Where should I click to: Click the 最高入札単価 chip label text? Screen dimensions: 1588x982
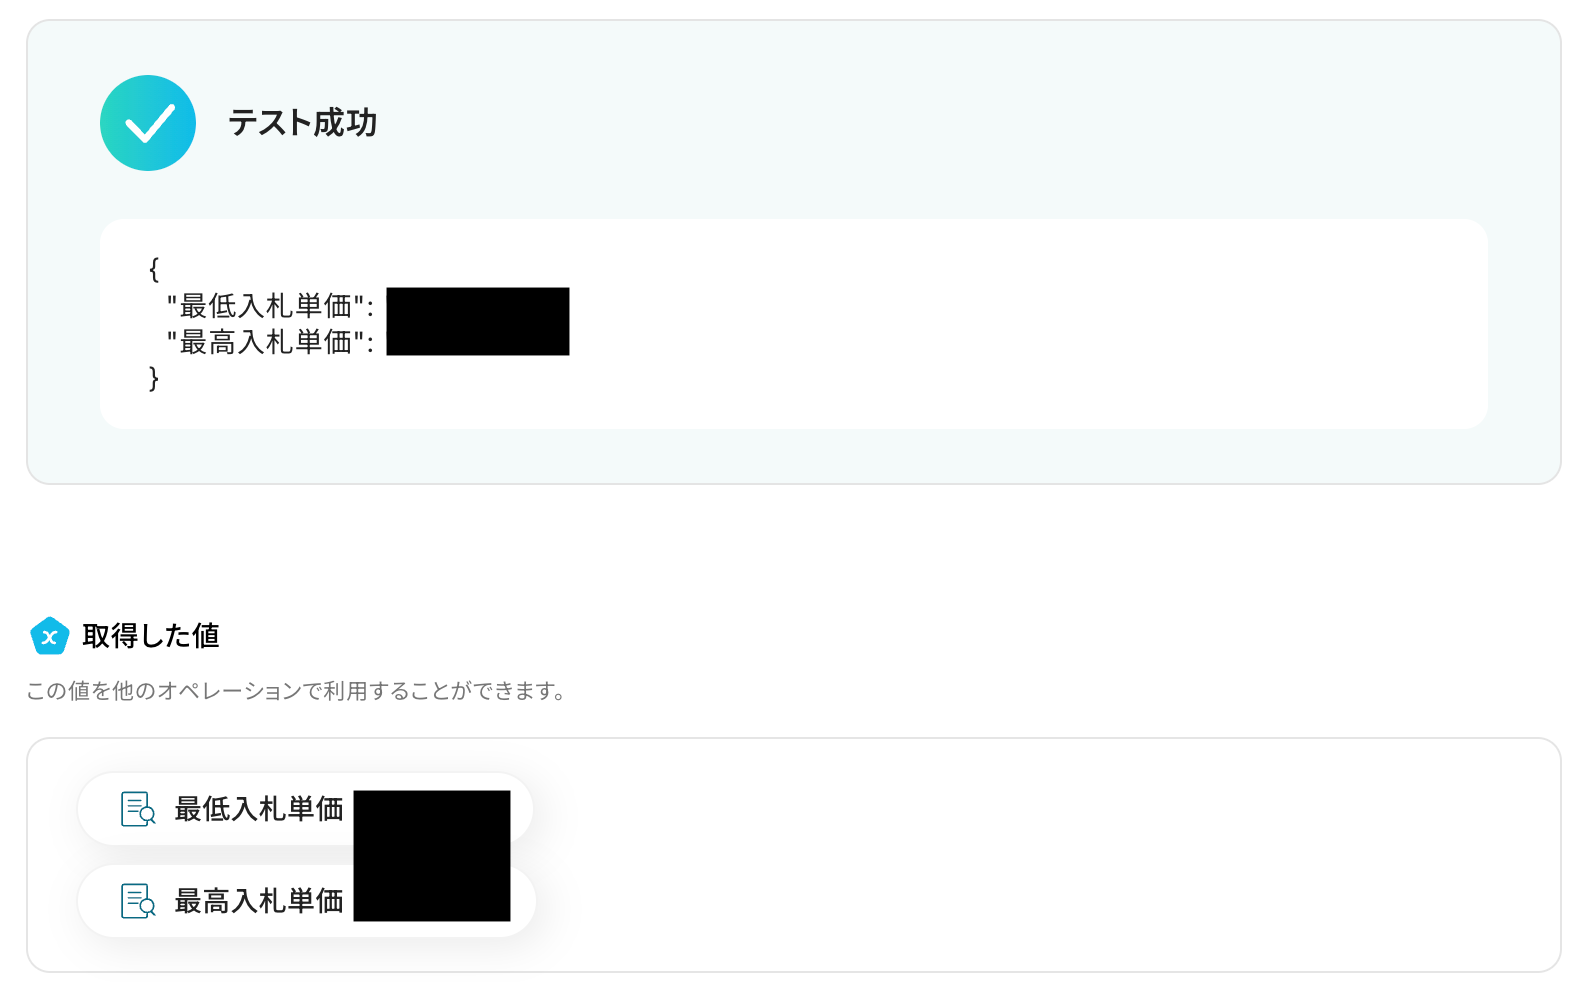coord(259,901)
